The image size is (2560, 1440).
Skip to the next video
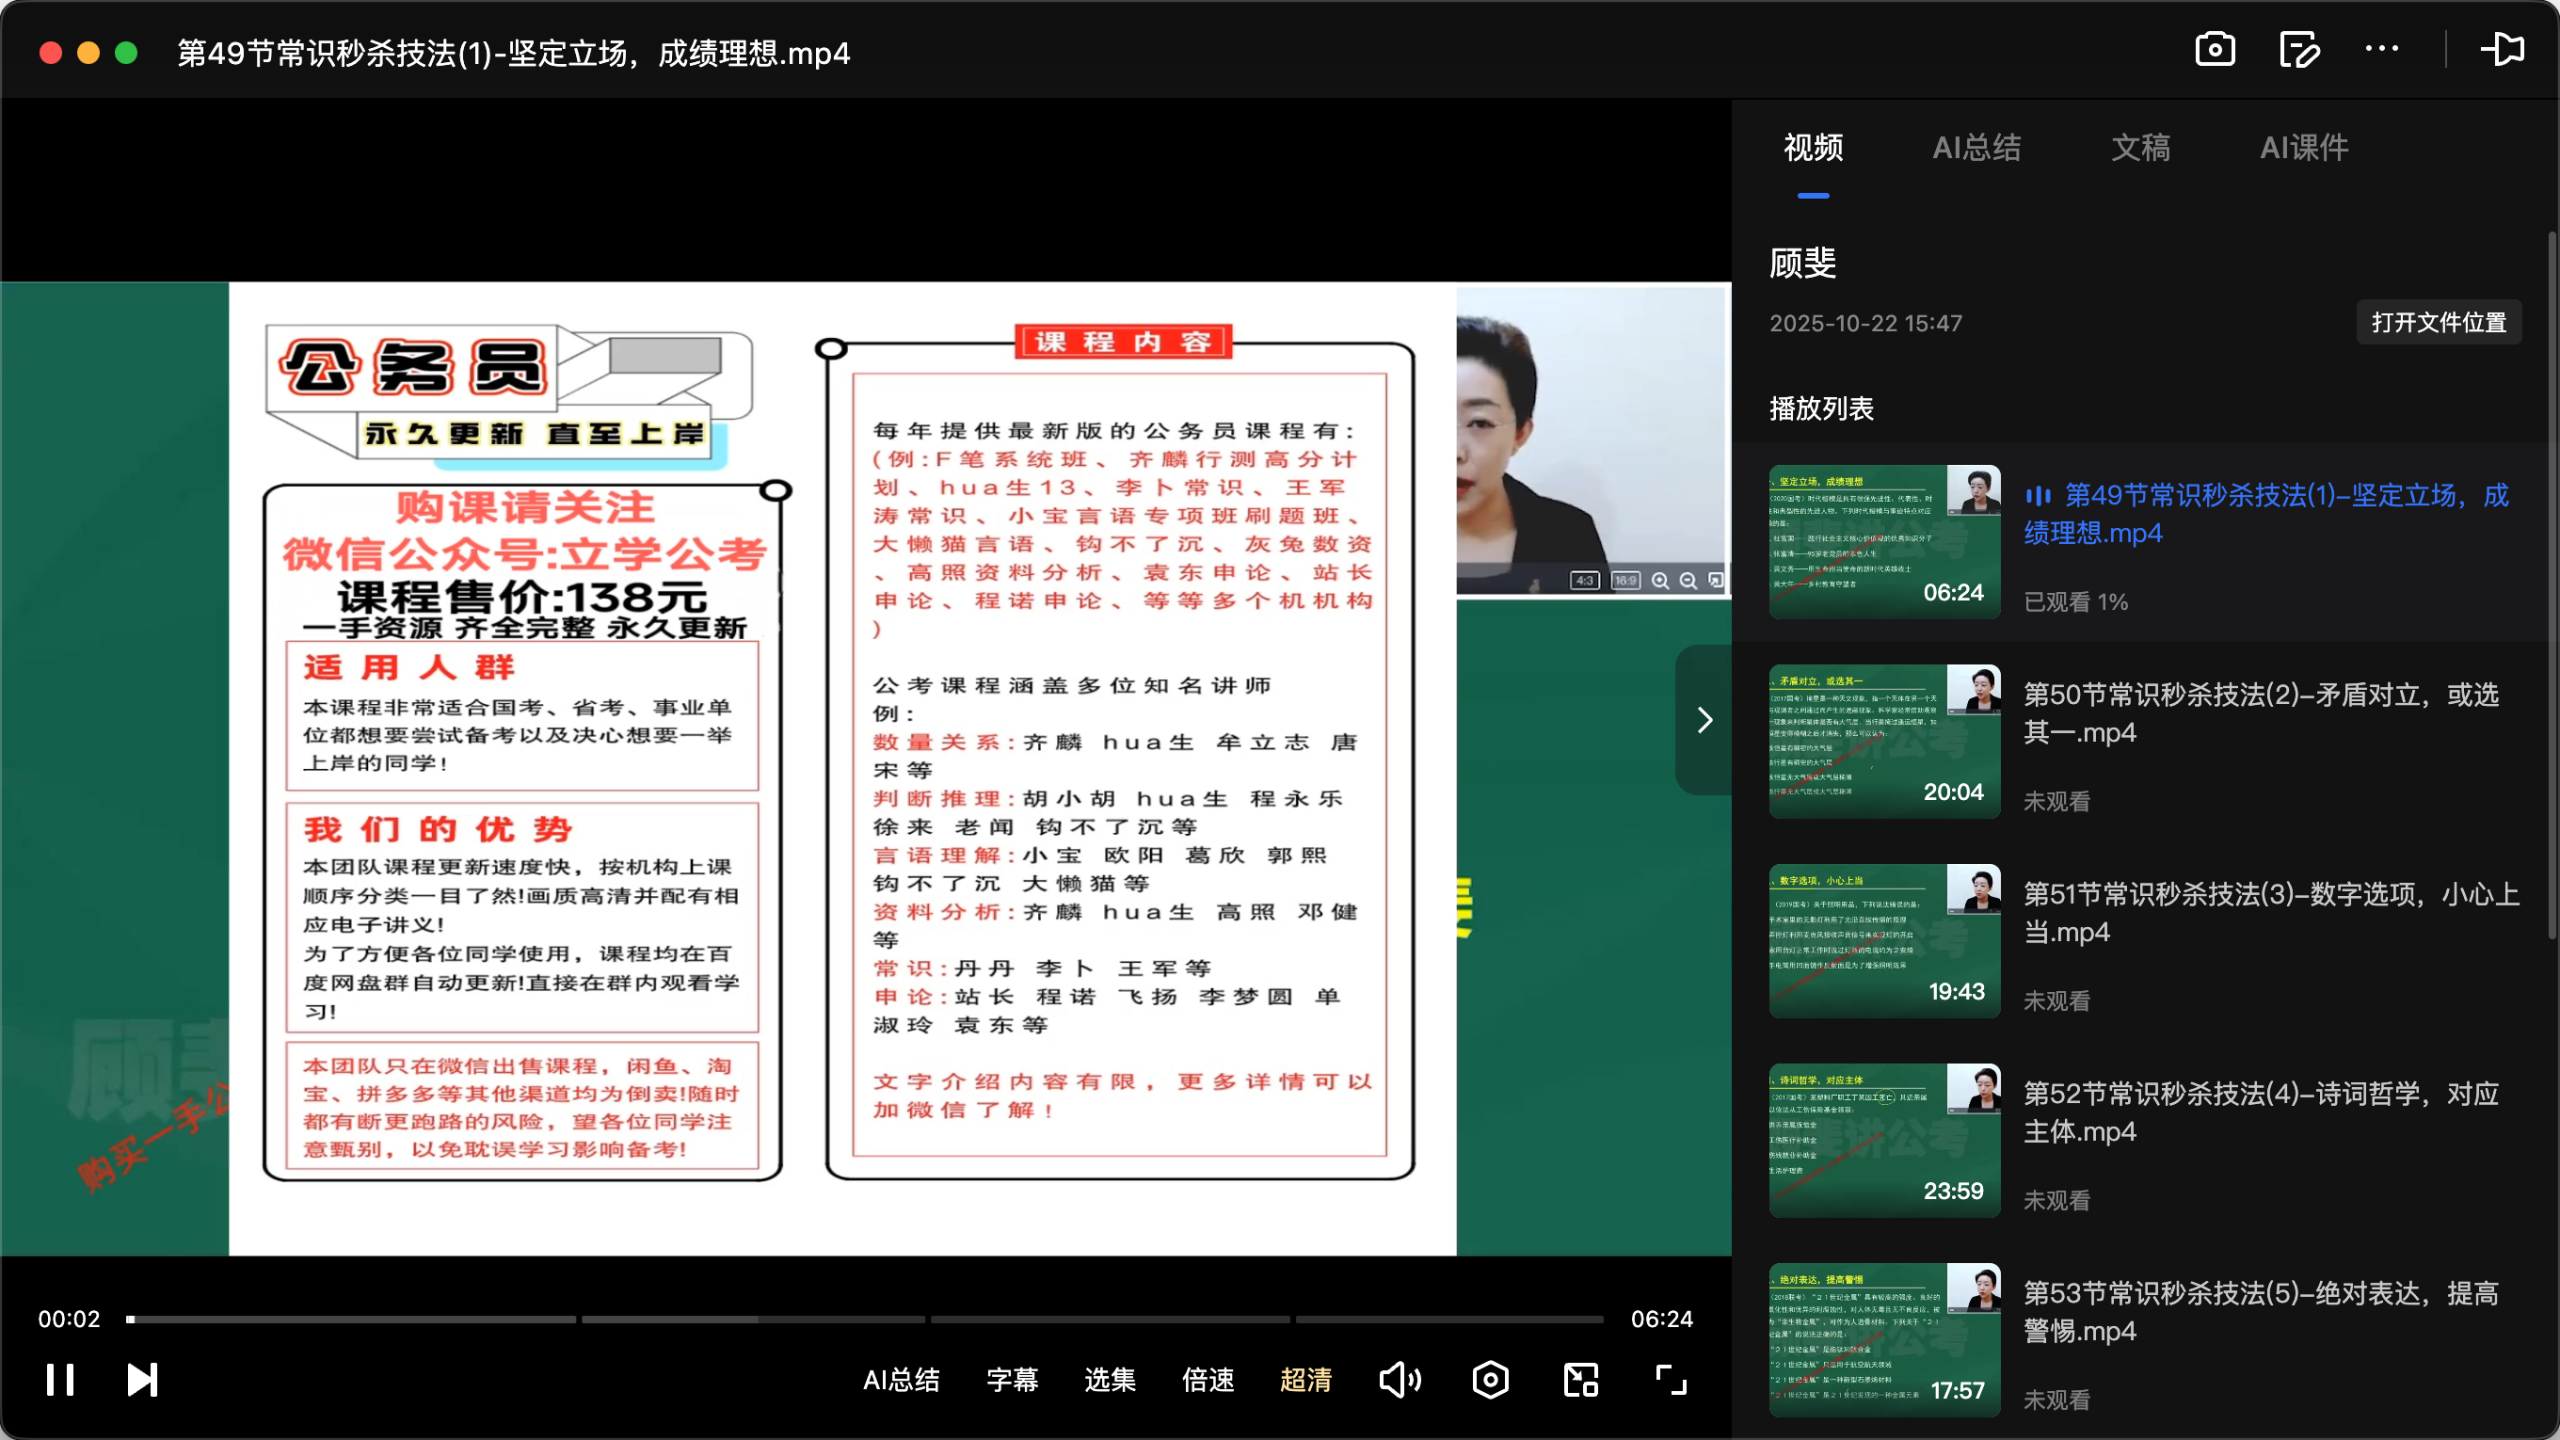coord(141,1380)
